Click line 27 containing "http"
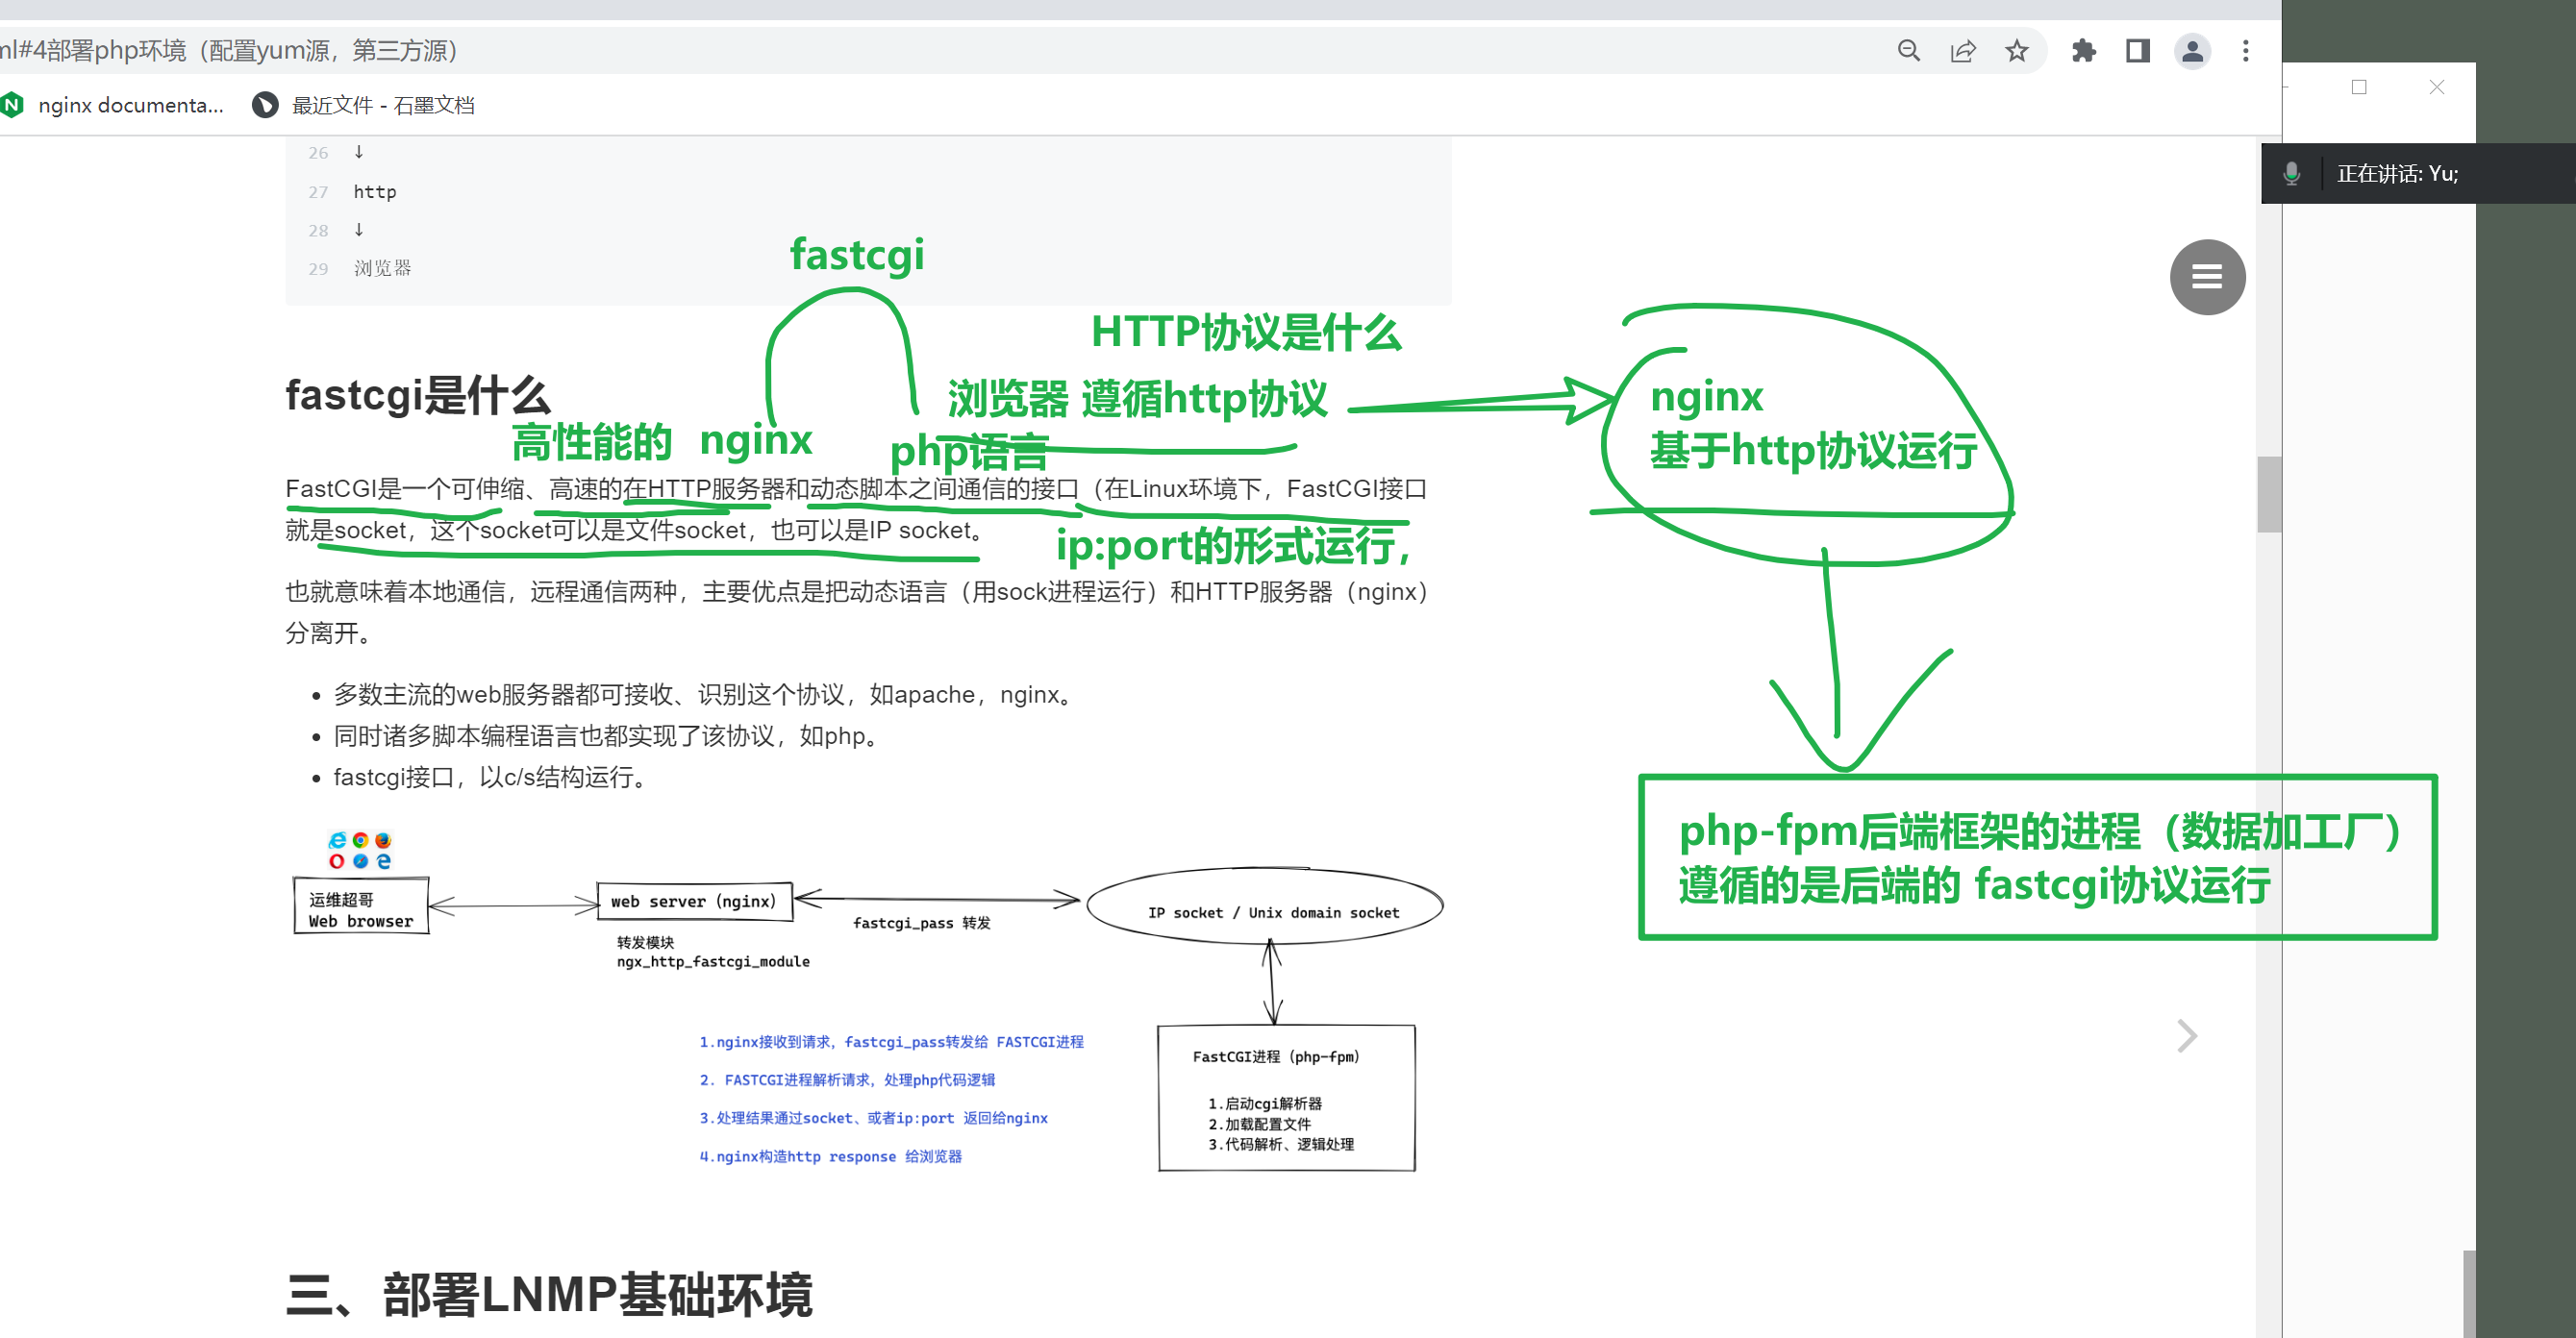The width and height of the screenshot is (2576, 1338). (x=374, y=191)
